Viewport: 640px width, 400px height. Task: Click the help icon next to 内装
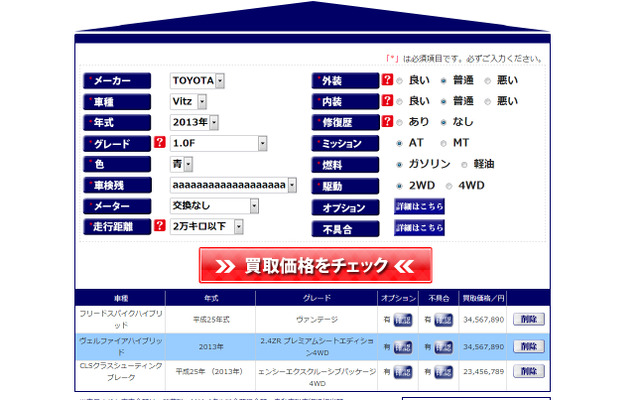pos(387,100)
